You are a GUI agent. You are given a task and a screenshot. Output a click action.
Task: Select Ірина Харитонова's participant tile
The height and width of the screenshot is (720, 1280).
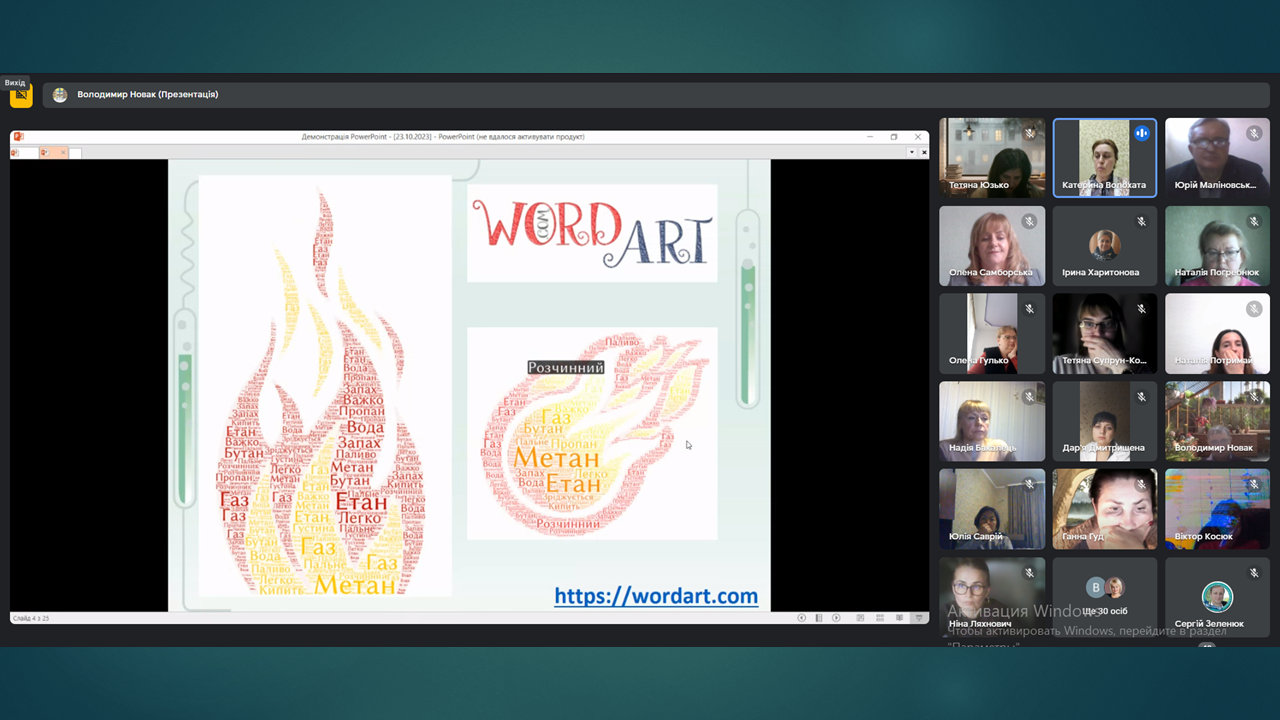(x=1105, y=246)
